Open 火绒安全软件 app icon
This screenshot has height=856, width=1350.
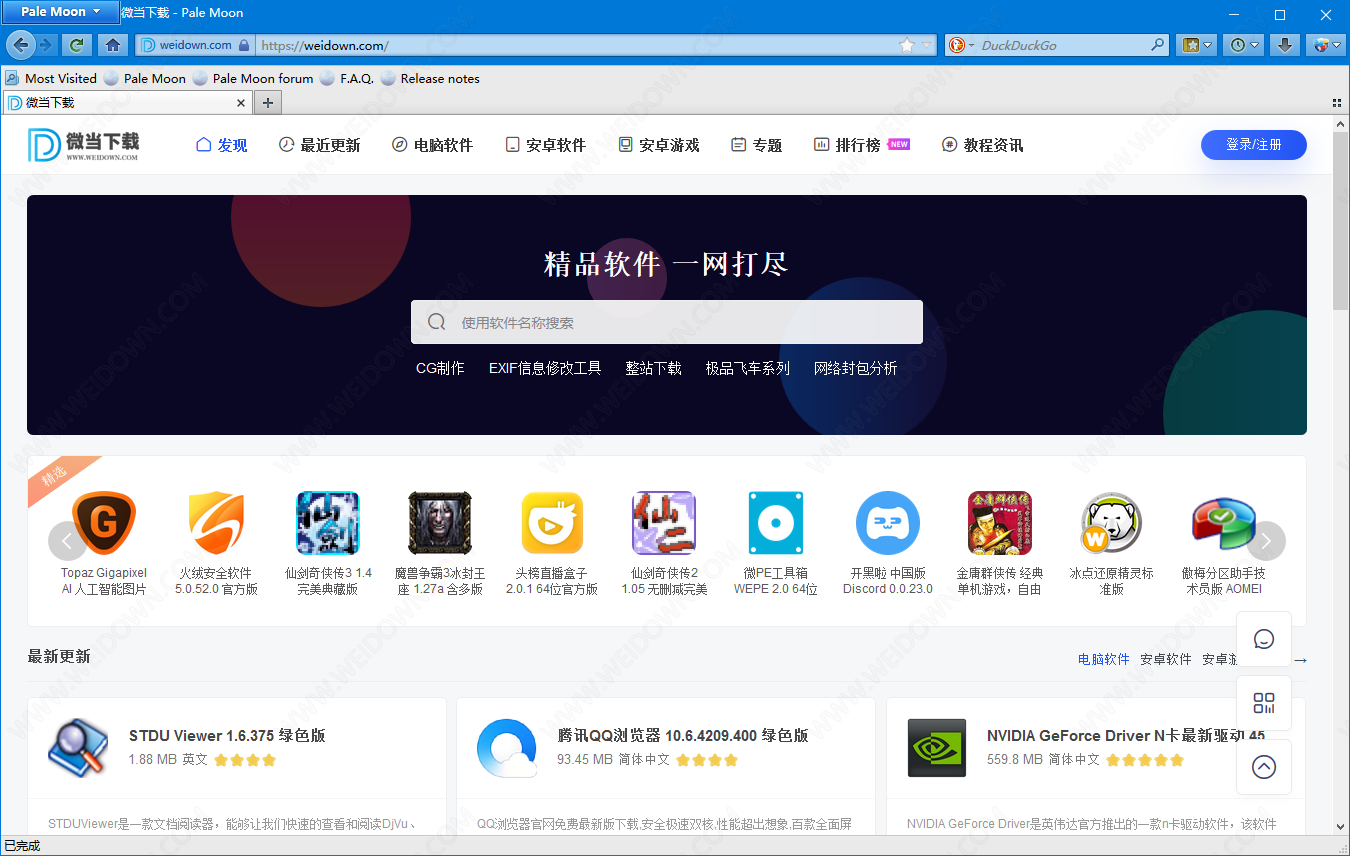coord(216,523)
